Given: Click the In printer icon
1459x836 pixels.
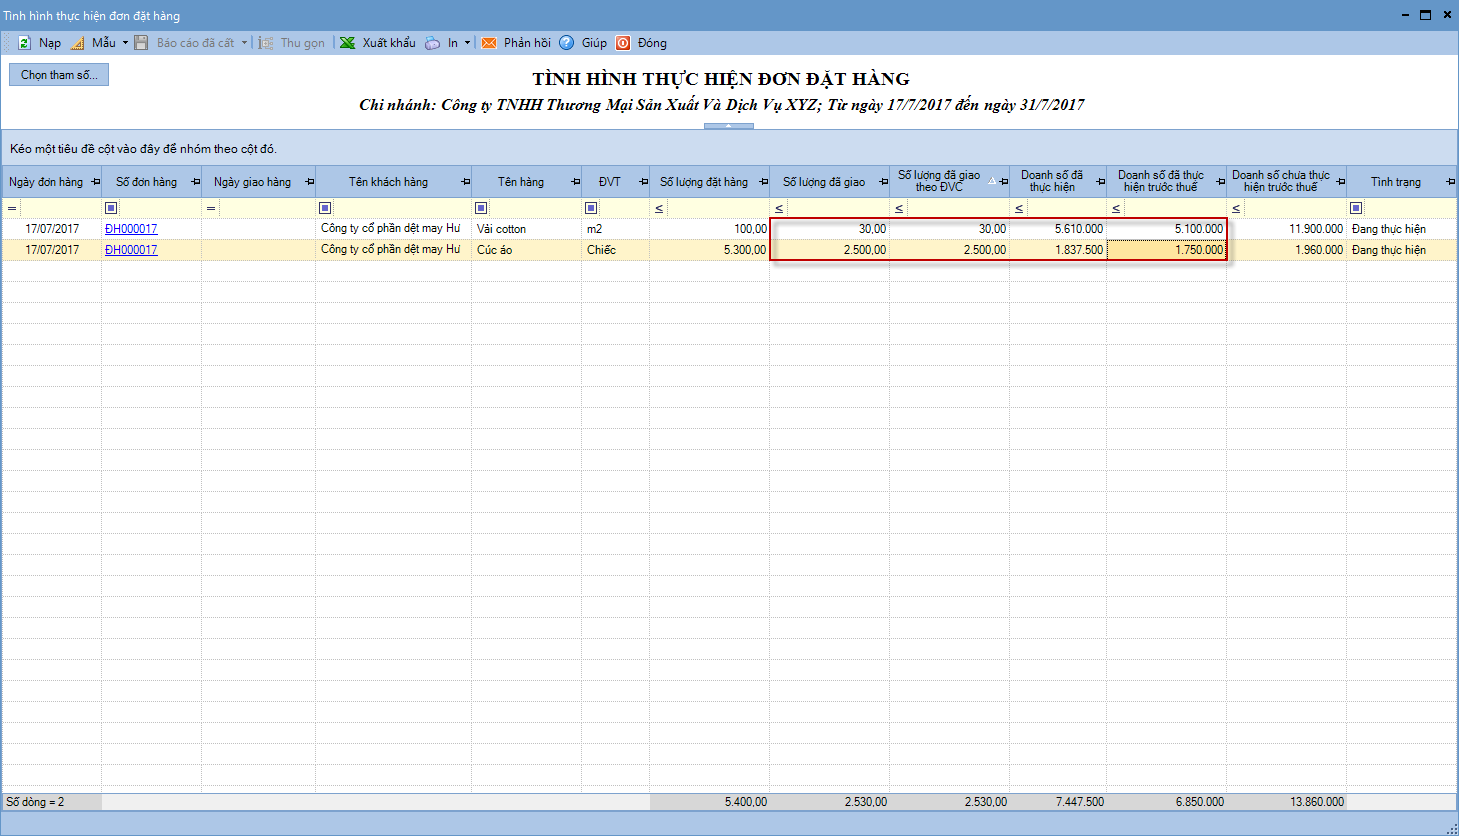Looking at the screenshot, I should pos(432,43).
